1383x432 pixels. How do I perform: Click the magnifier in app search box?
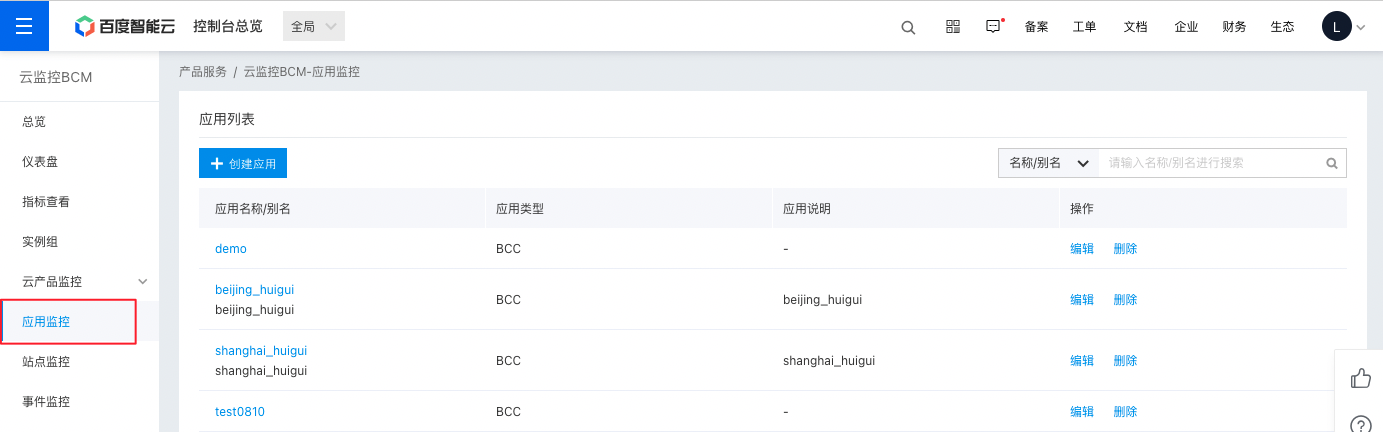(1332, 163)
